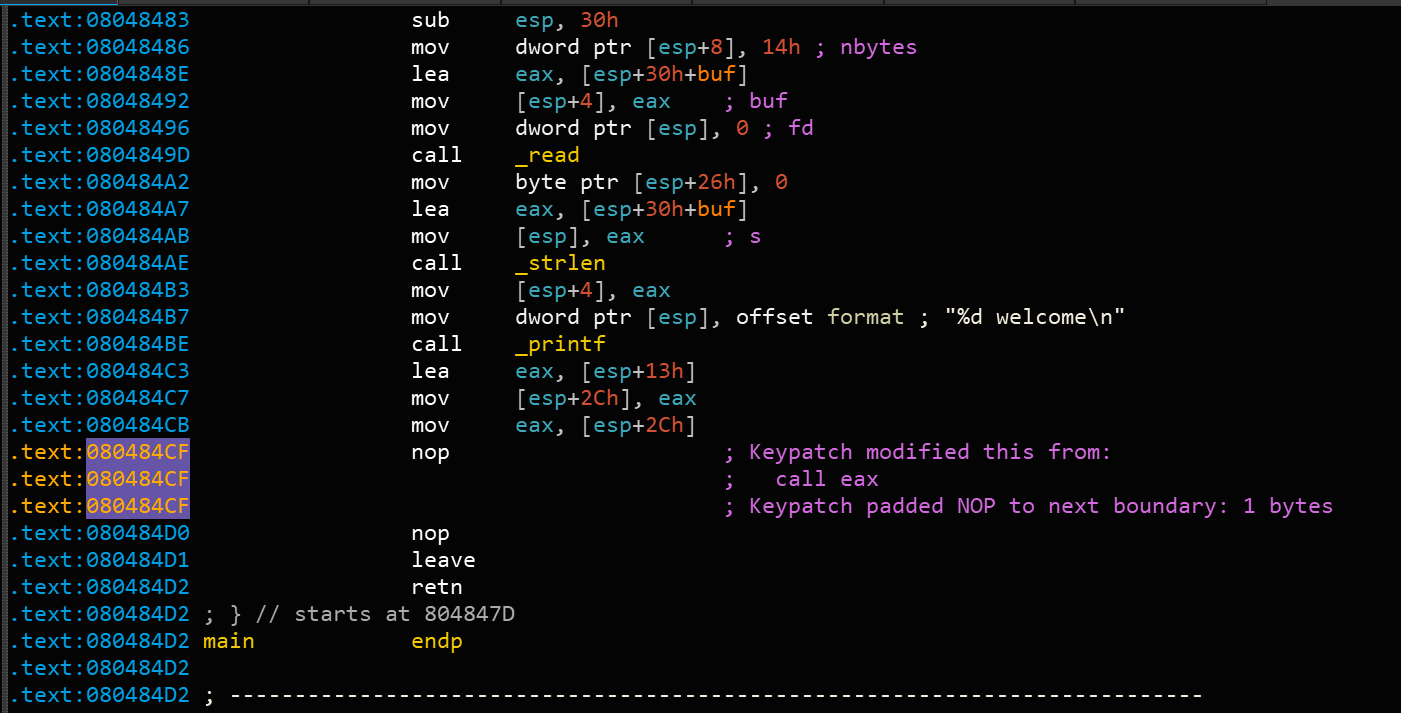Image resolution: width=1401 pixels, height=713 pixels.
Task: Click the _strlen call target
Action: click(x=561, y=263)
